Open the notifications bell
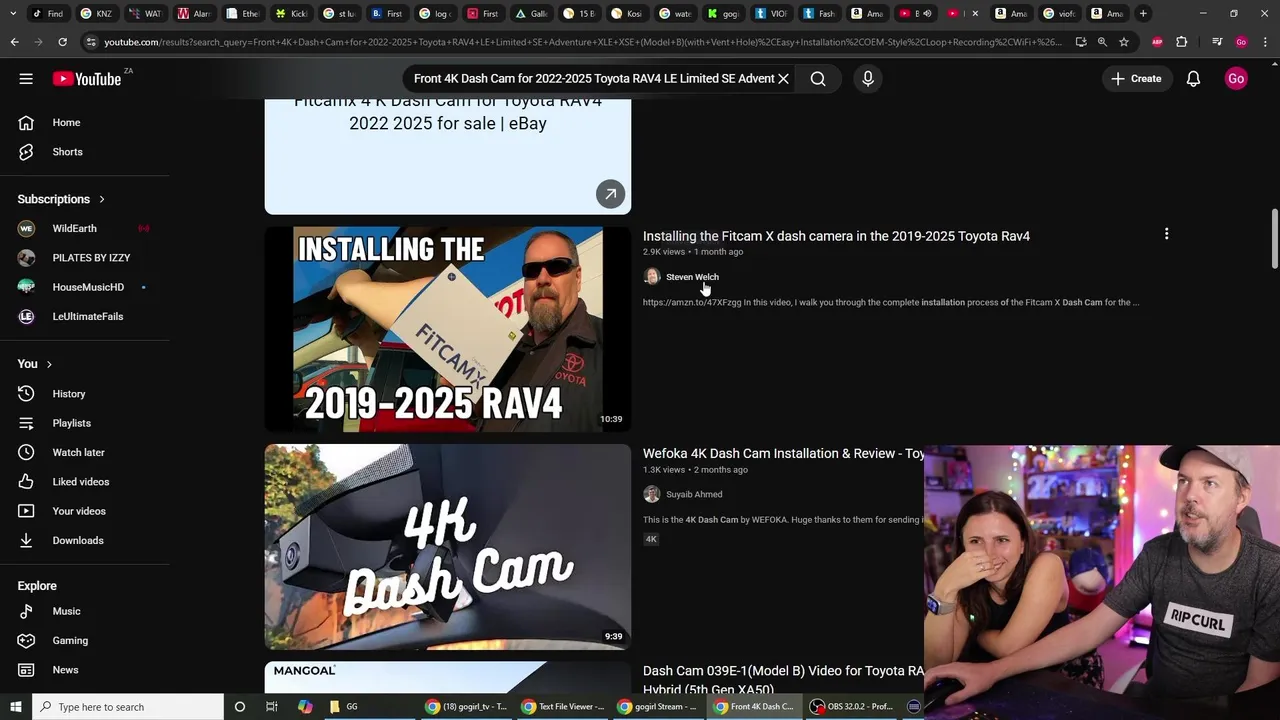Viewport: 1280px width, 720px height. tap(1193, 79)
